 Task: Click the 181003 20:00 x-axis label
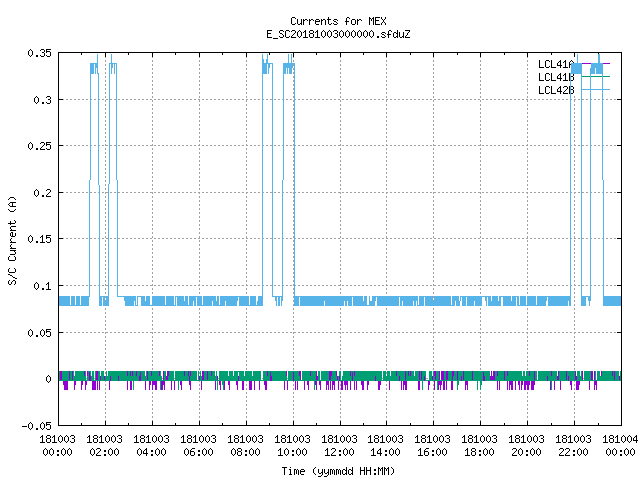[526, 446]
